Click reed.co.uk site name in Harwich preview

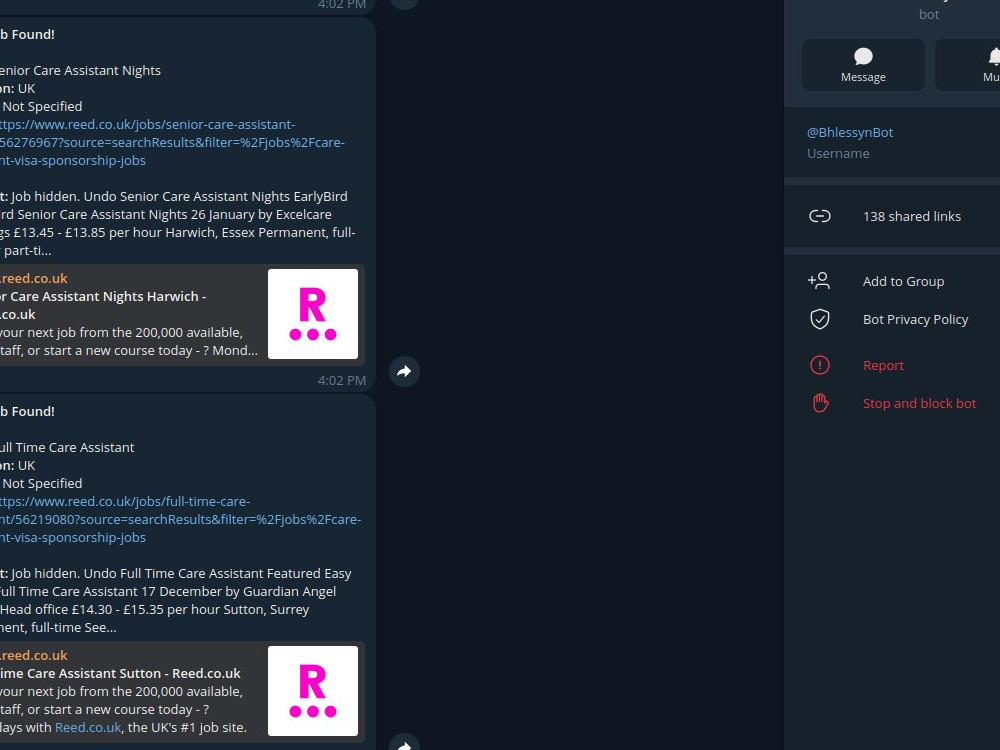point(34,278)
